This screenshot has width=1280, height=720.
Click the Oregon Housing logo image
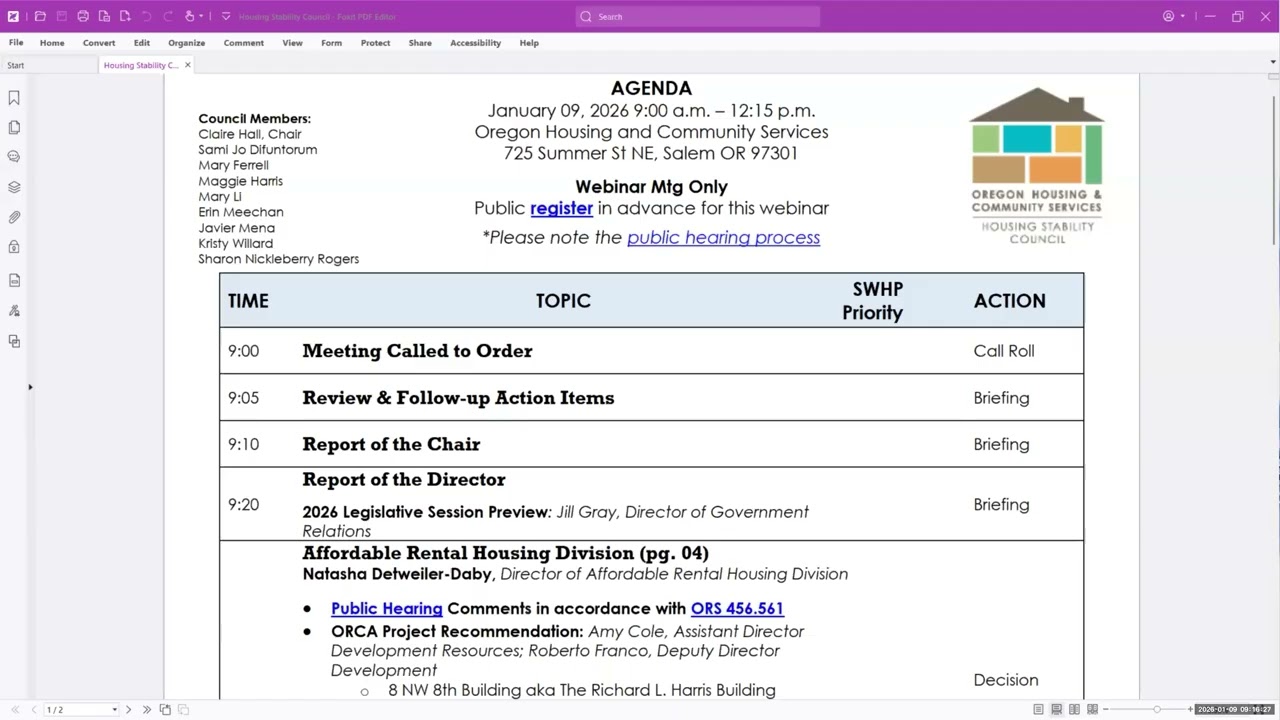coord(1037,166)
